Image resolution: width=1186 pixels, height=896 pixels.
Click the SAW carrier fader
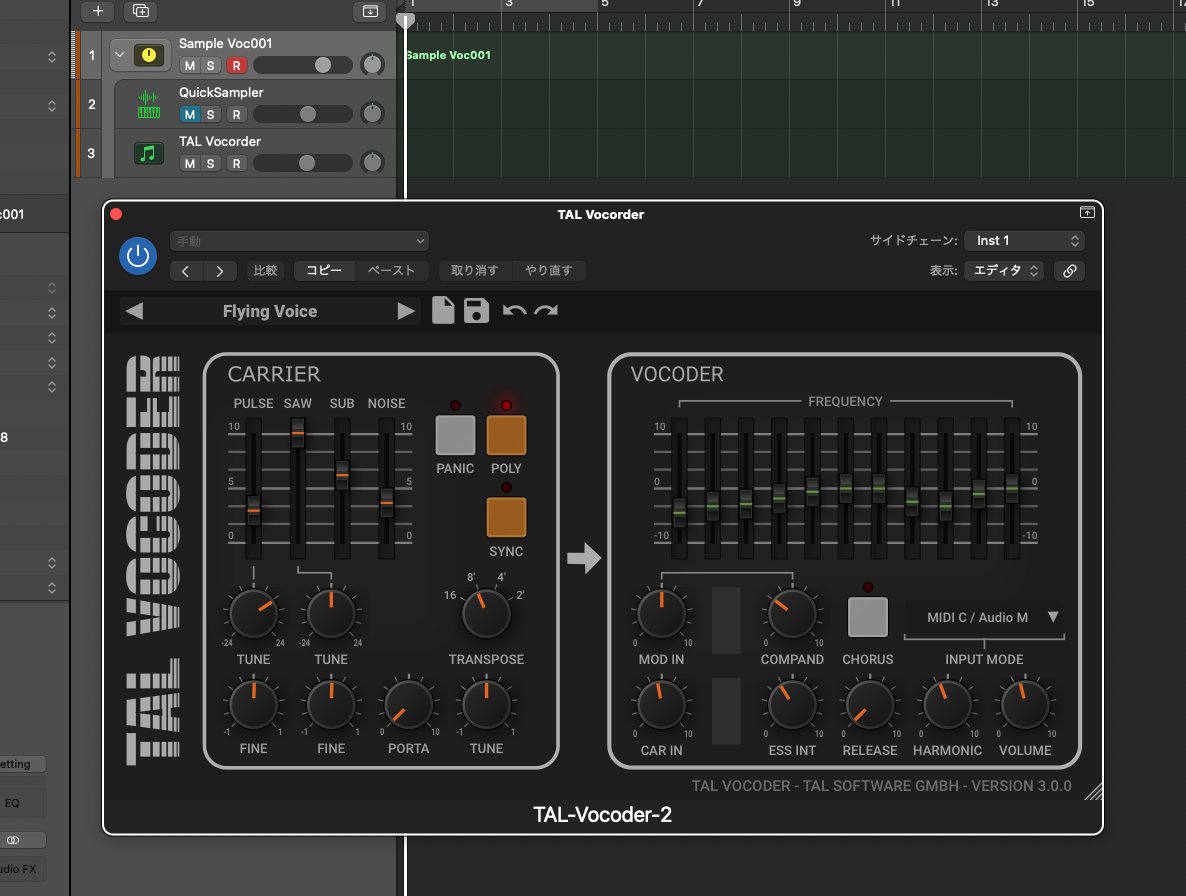298,433
